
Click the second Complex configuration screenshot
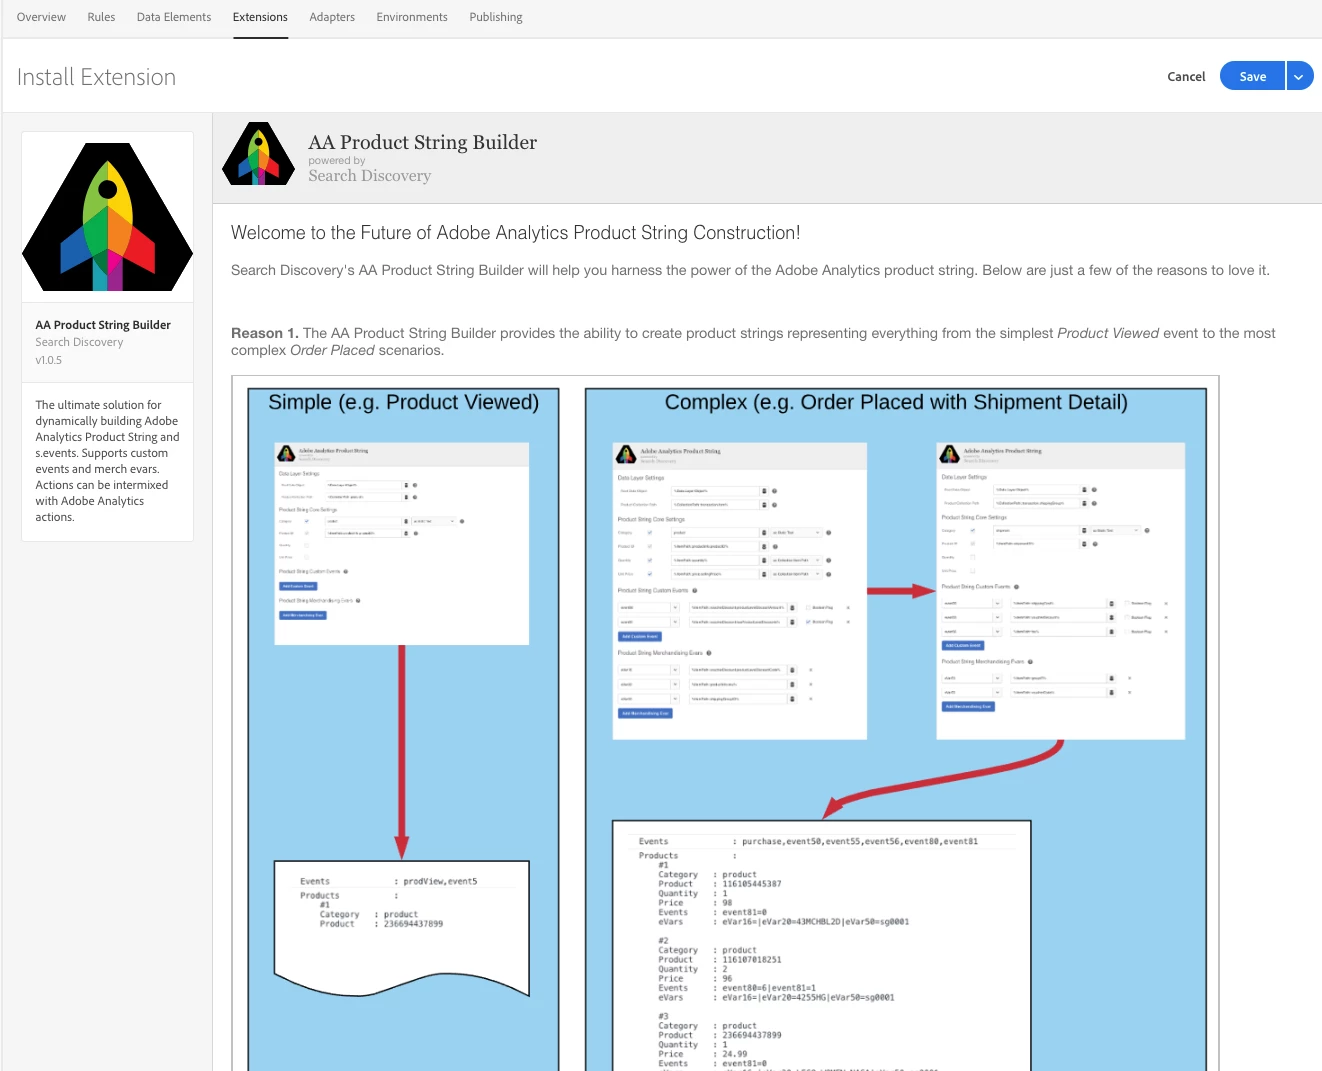[1060, 591]
